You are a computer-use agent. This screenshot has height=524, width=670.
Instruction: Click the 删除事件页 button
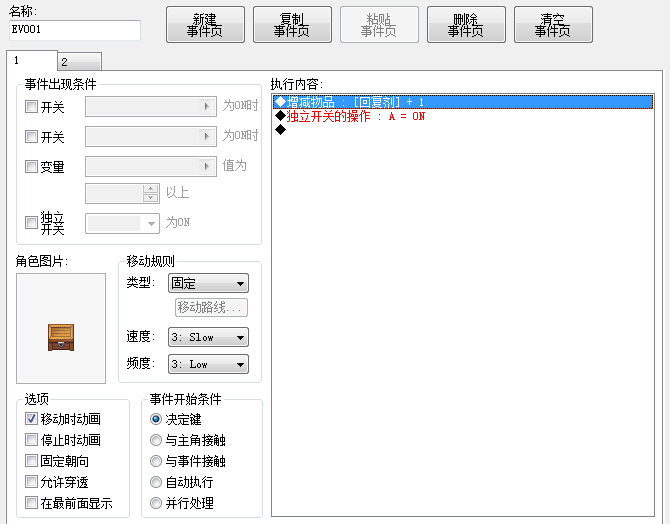coord(466,25)
